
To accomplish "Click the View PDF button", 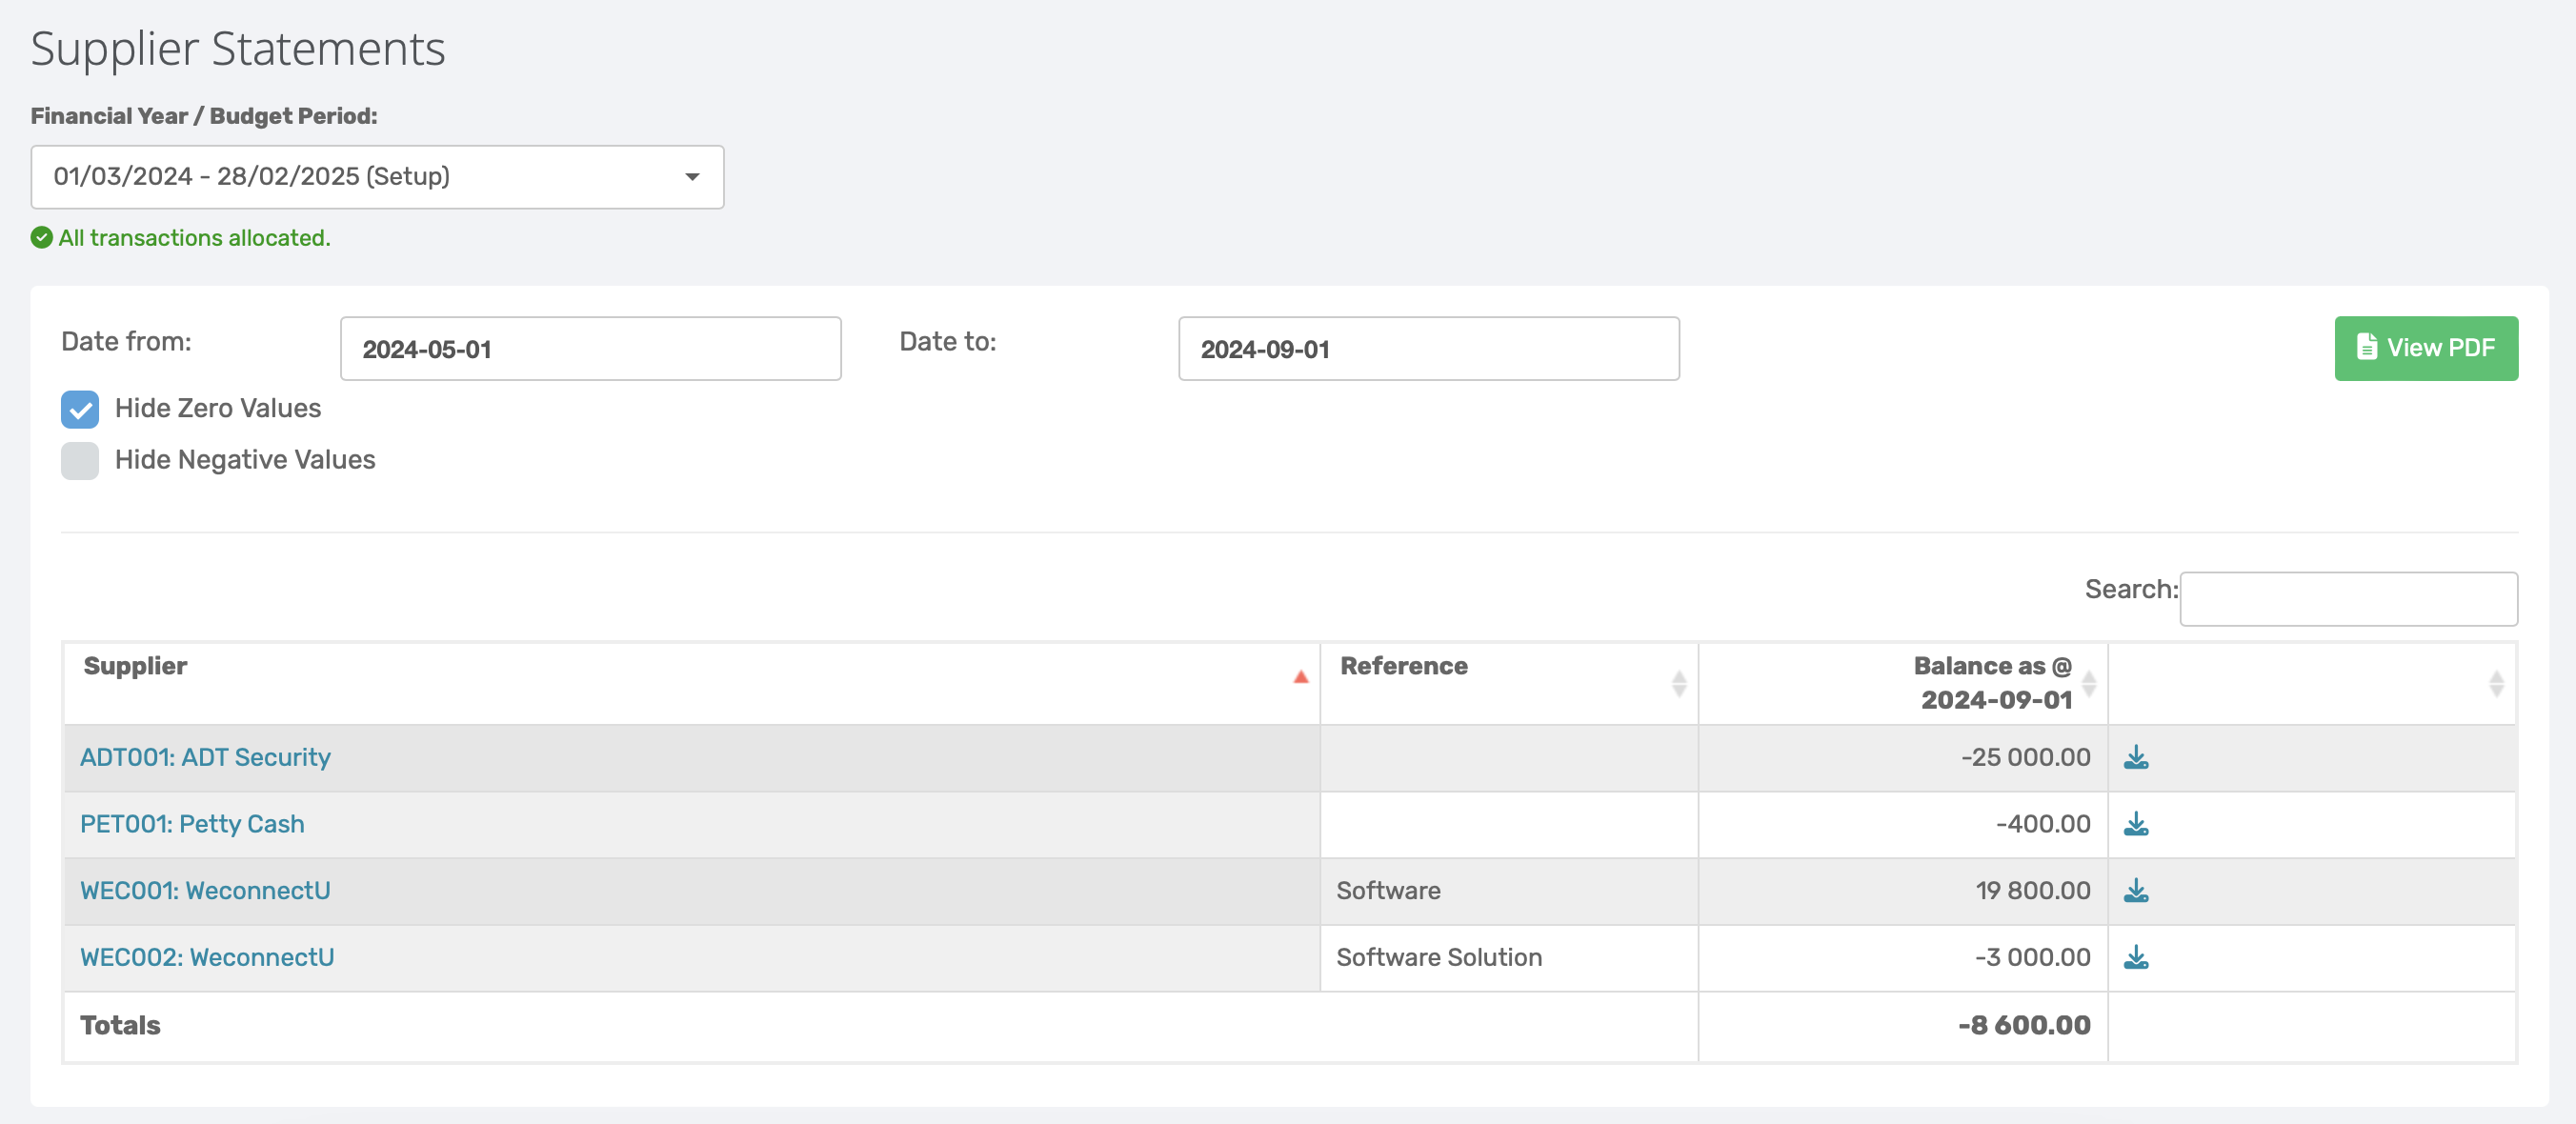I will pos(2425,348).
